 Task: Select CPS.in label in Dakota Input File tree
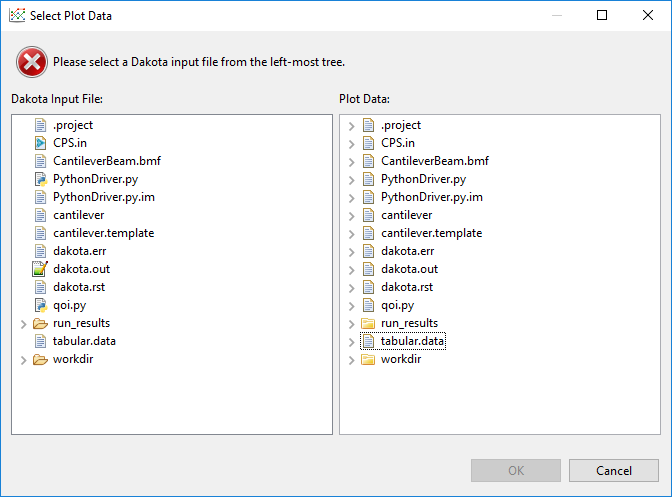(70, 143)
